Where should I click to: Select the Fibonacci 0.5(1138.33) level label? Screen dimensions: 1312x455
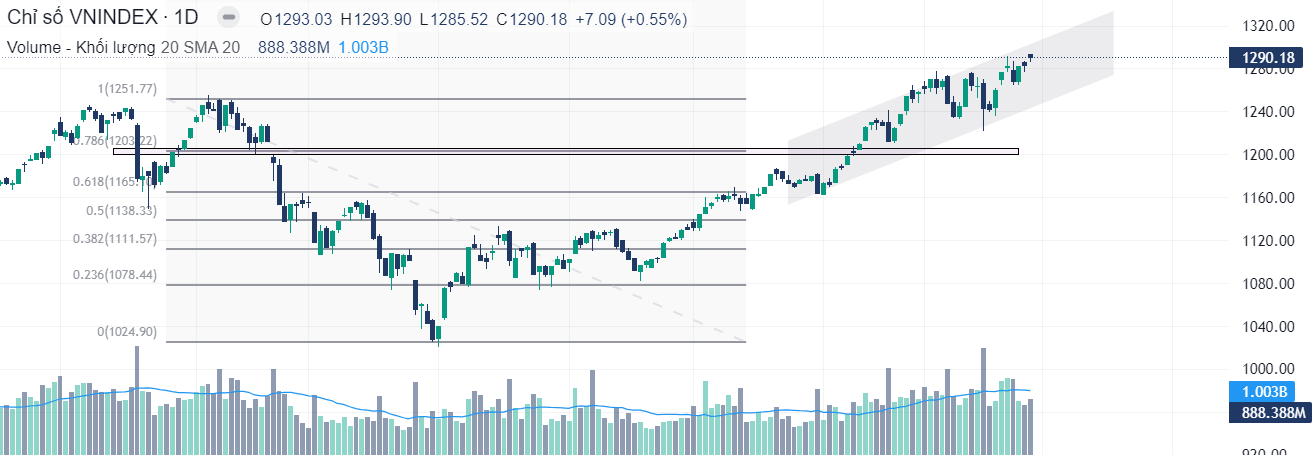coord(121,211)
